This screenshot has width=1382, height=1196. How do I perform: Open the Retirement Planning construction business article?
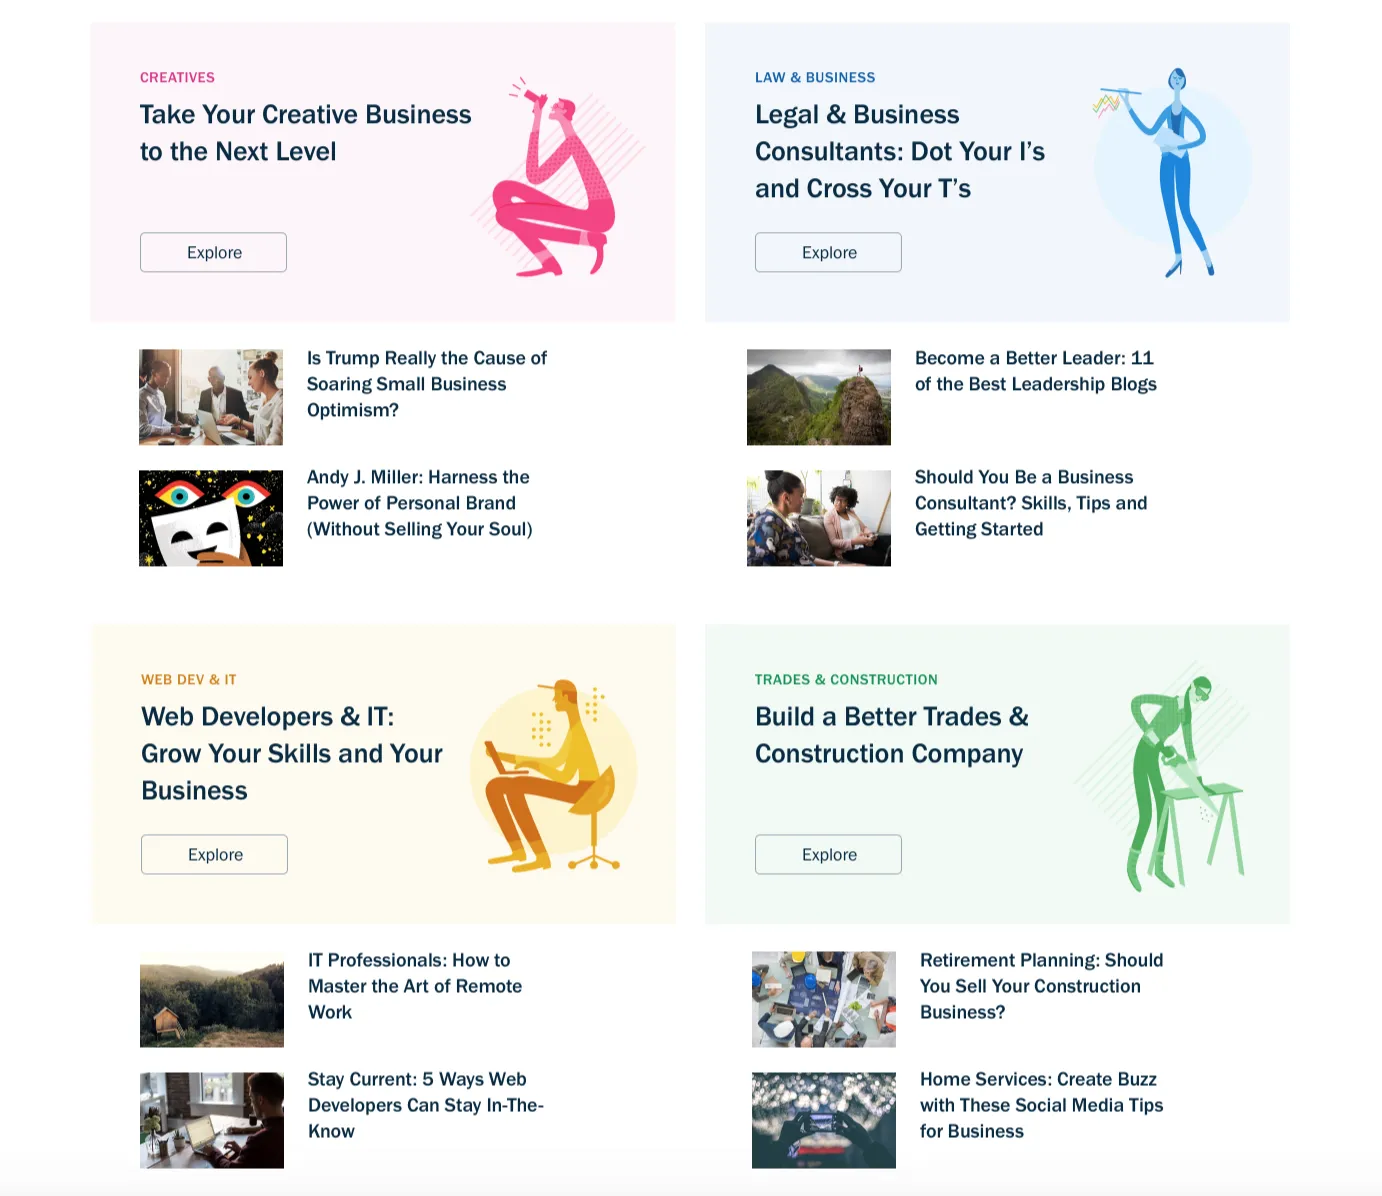point(1042,986)
